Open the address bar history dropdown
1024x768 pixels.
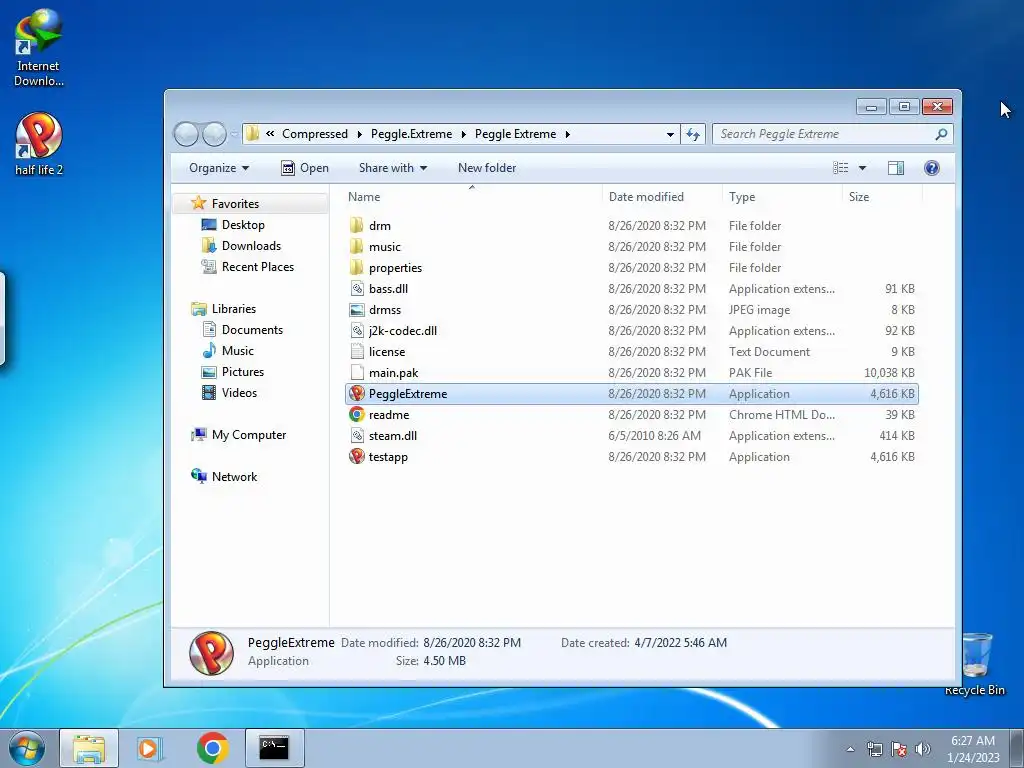[670, 135]
